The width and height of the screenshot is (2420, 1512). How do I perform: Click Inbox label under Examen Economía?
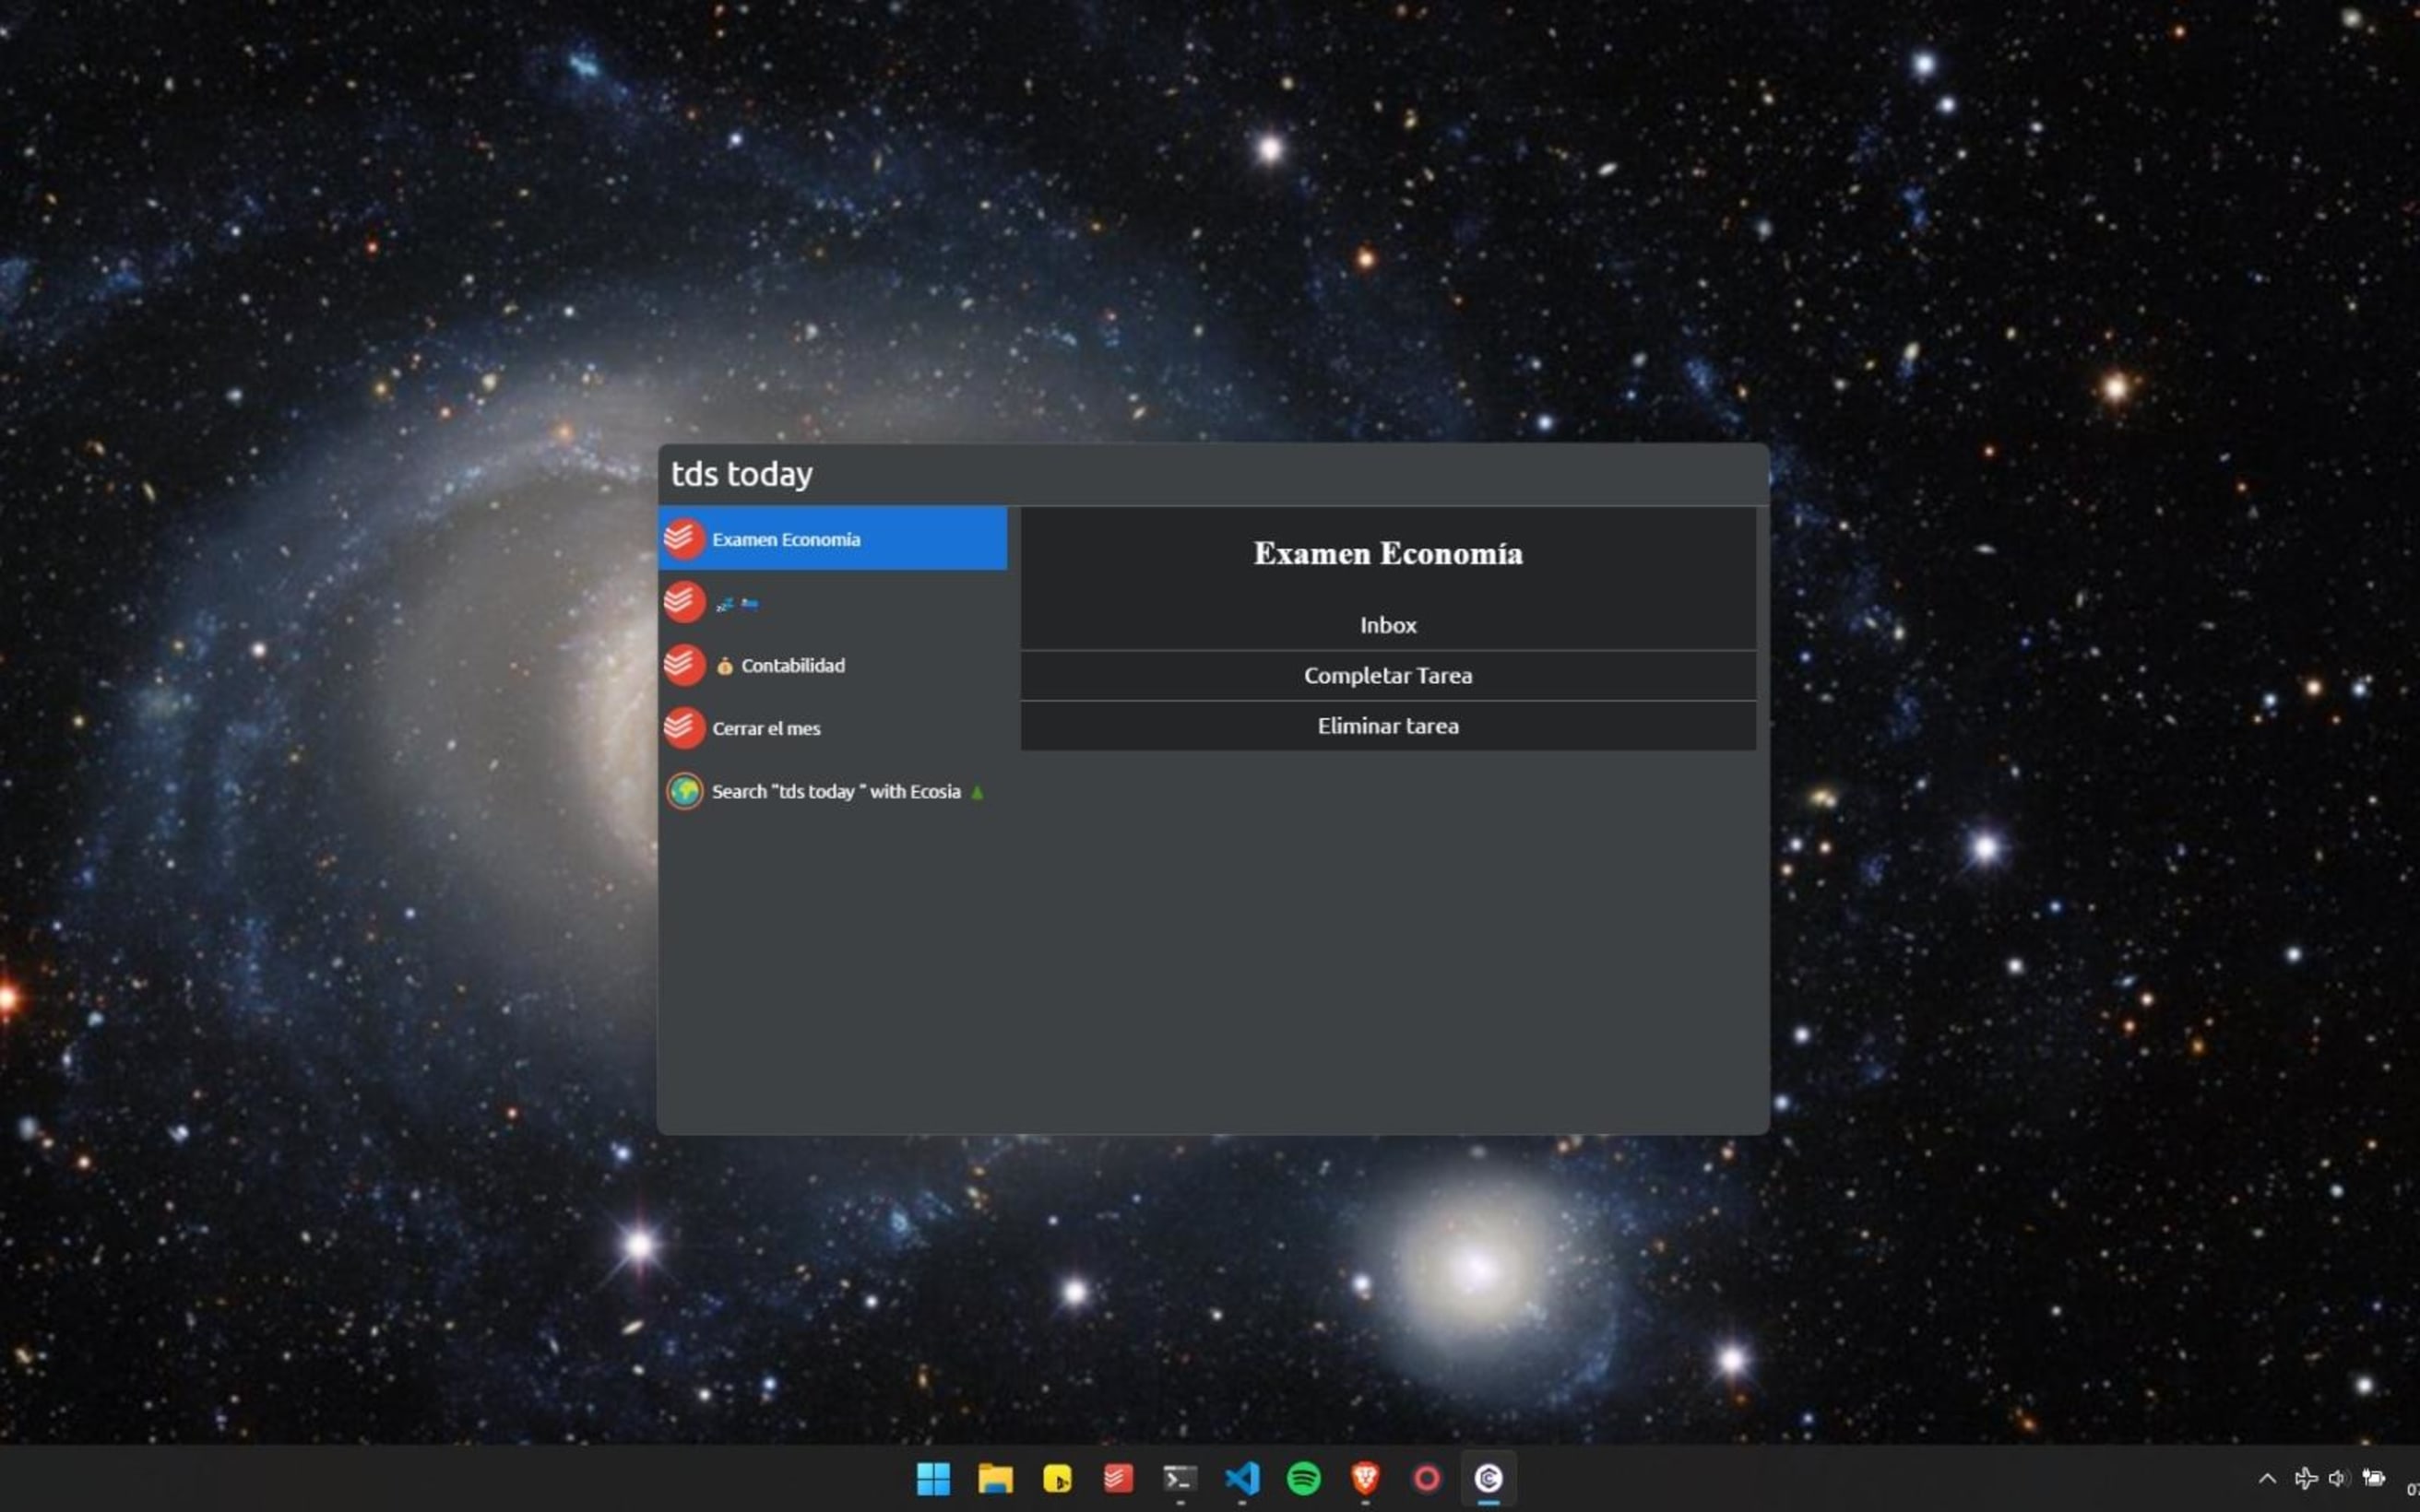click(x=1389, y=623)
